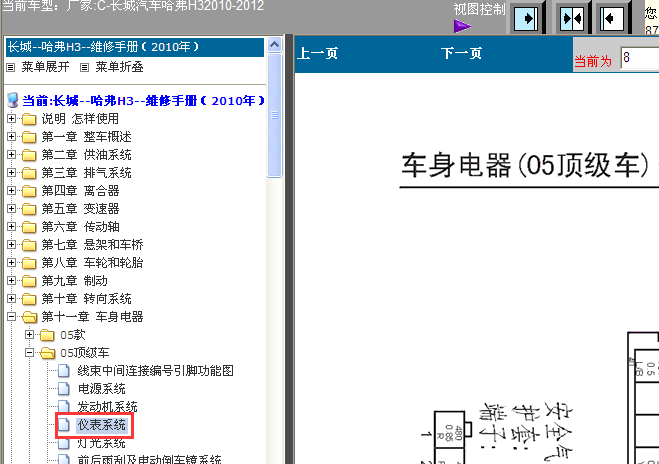Select the 长城--哈弗H3--维修手册 header bar
Screen dimensions: 659x464
135,47
